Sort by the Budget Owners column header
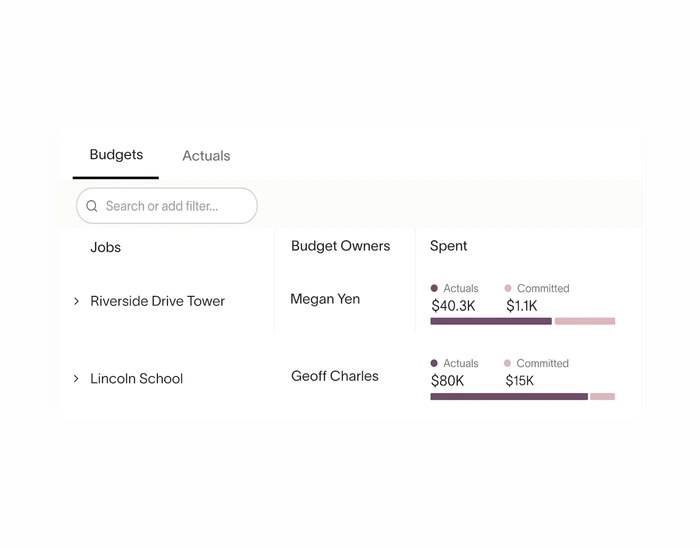 (x=340, y=246)
